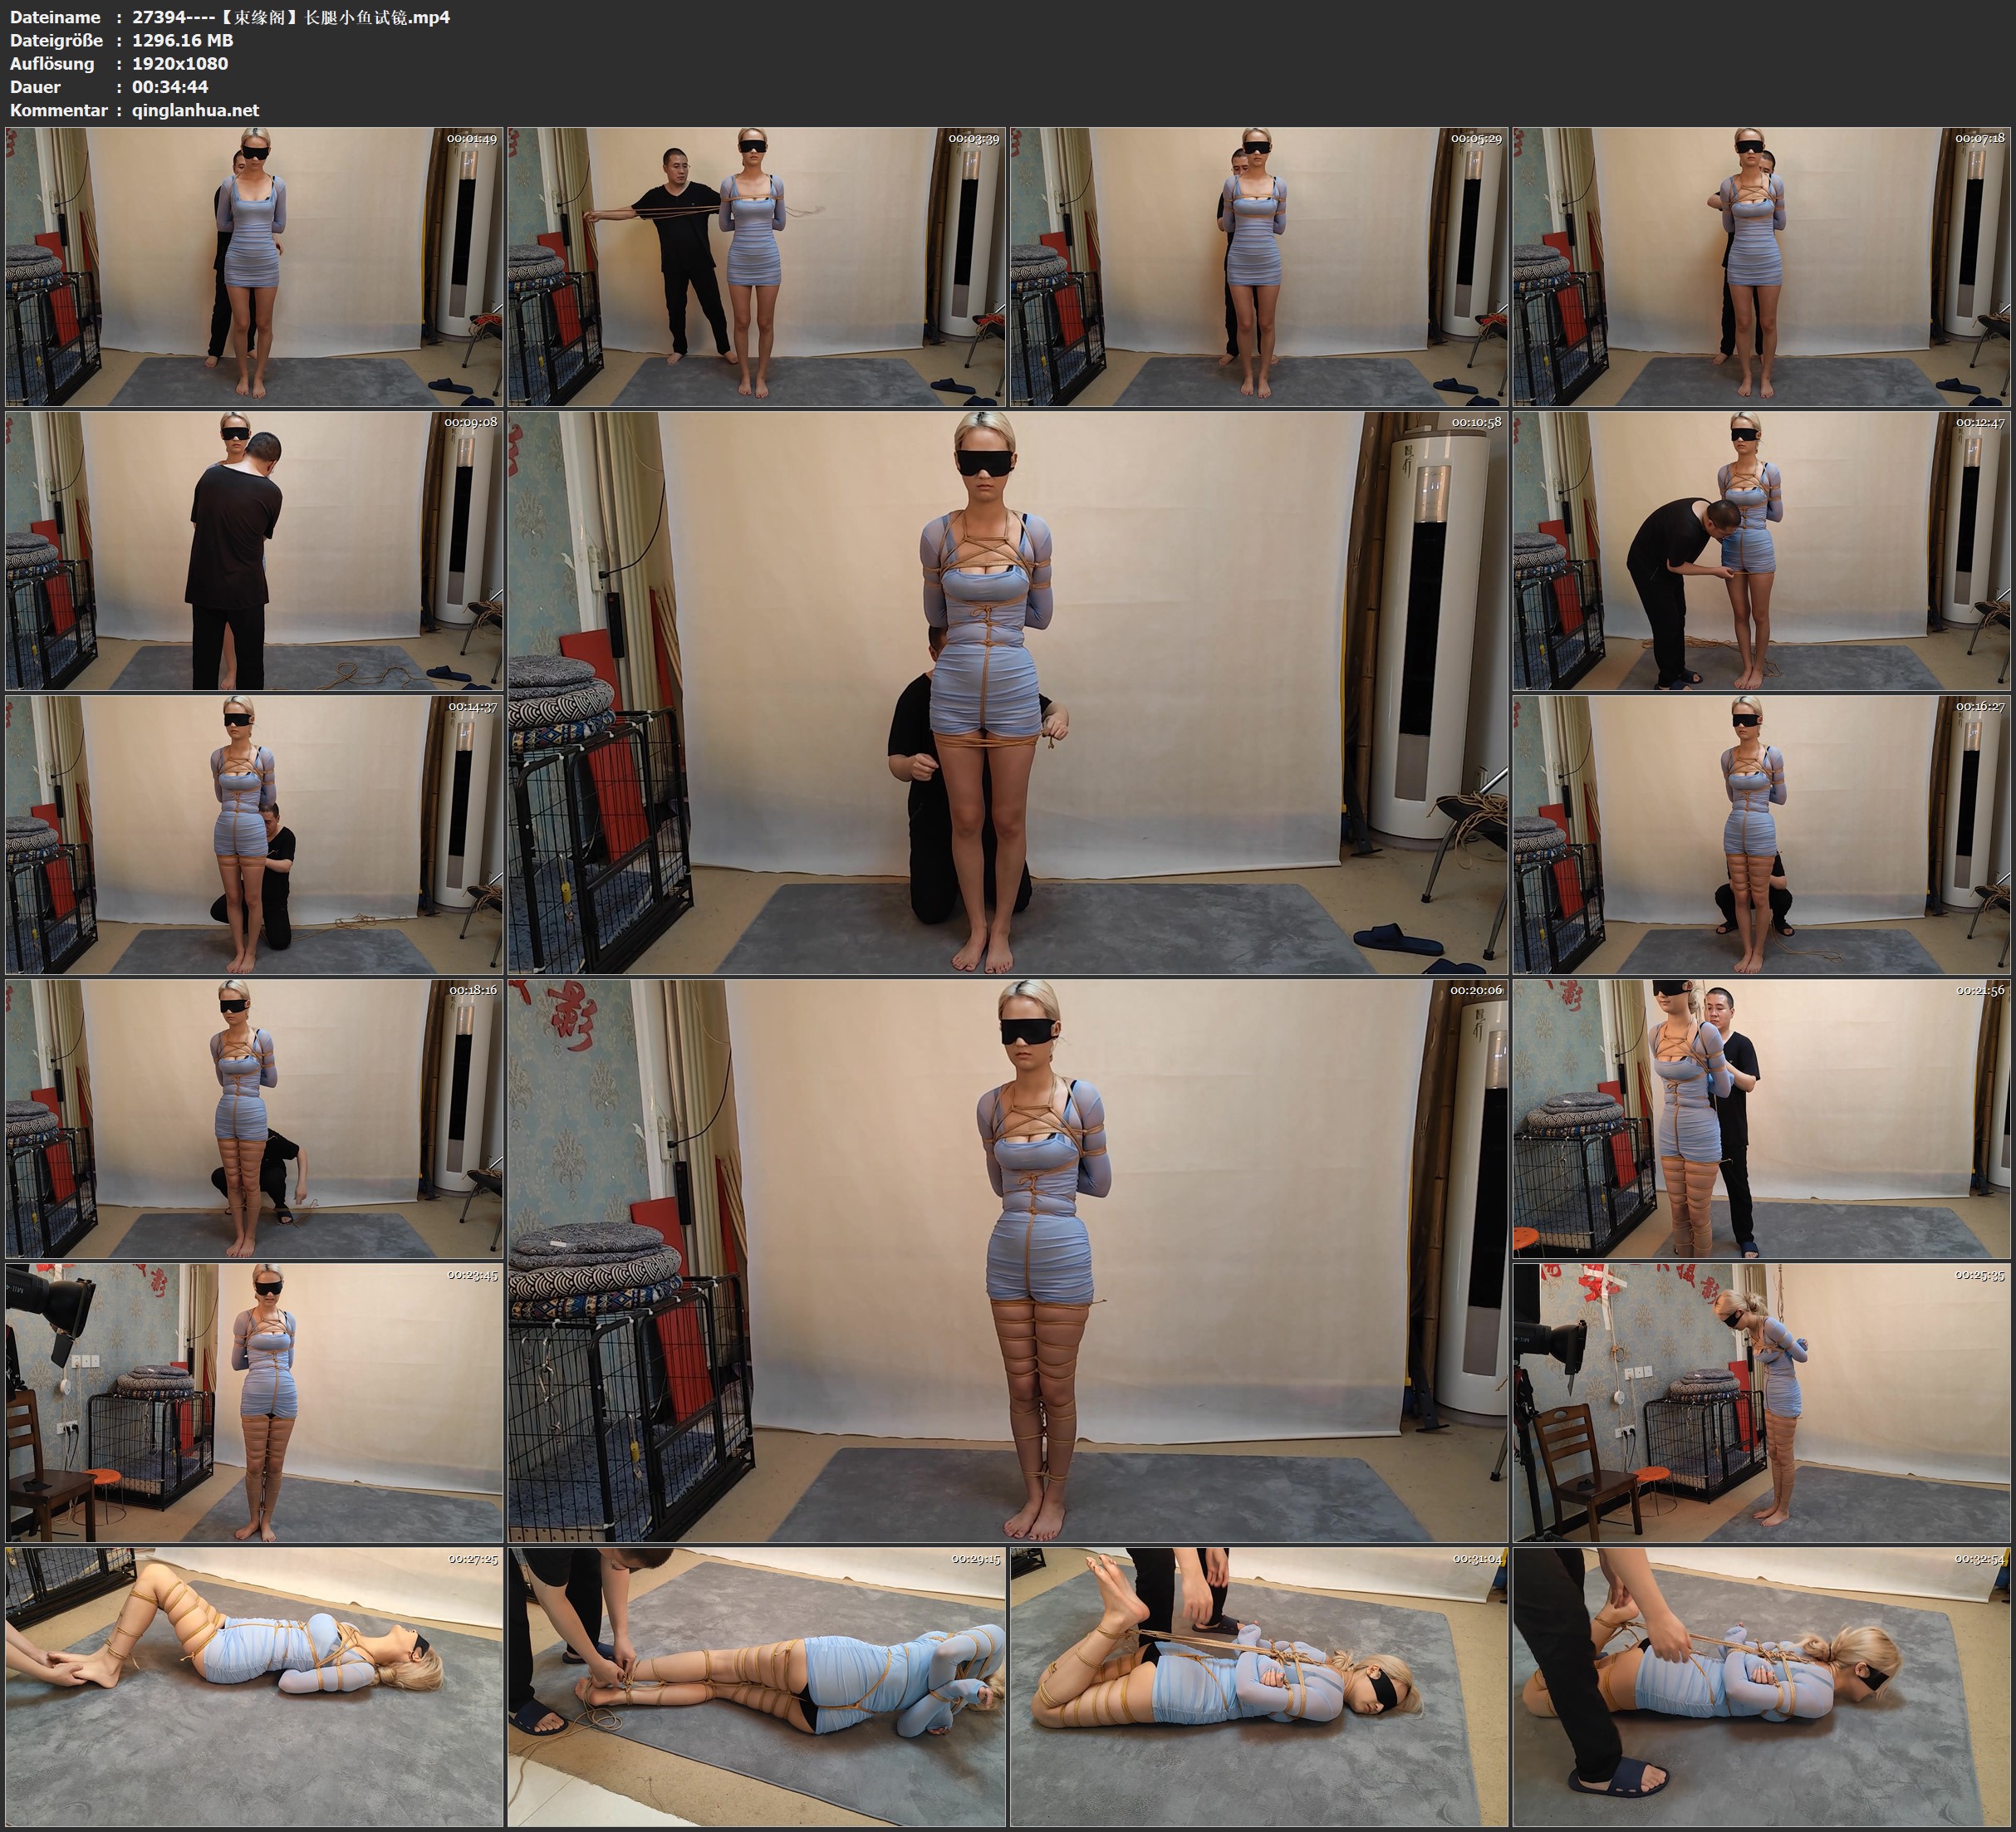This screenshot has height=1832, width=2016.
Task: Click the frame at 00:29:15
Action: click(x=756, y=1687)
